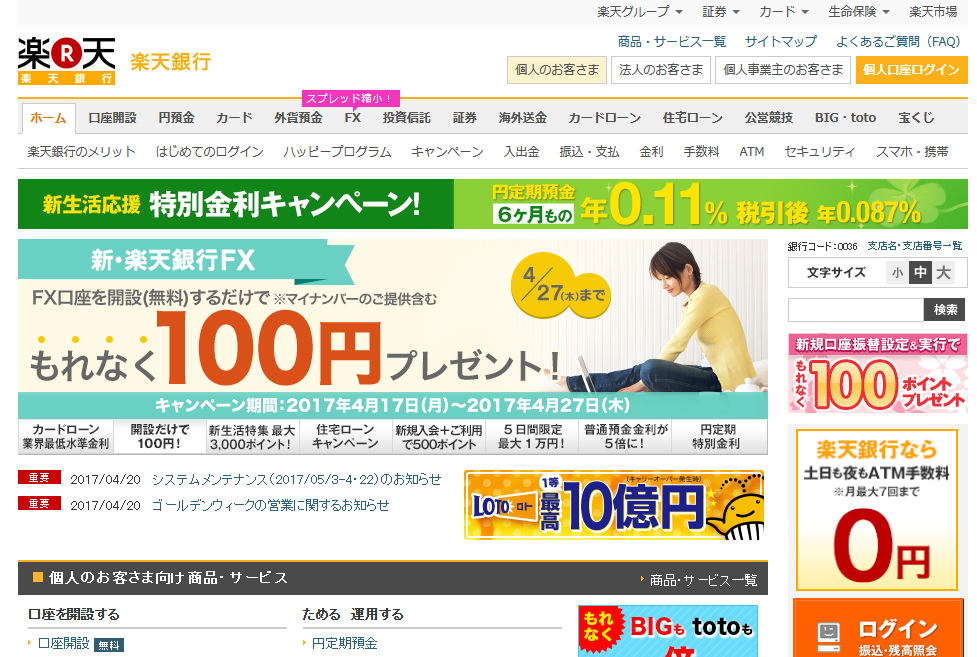
Task: Open 商品・サービス一覧 link in header
Action: pyautogui.click(x=672, y=42)
